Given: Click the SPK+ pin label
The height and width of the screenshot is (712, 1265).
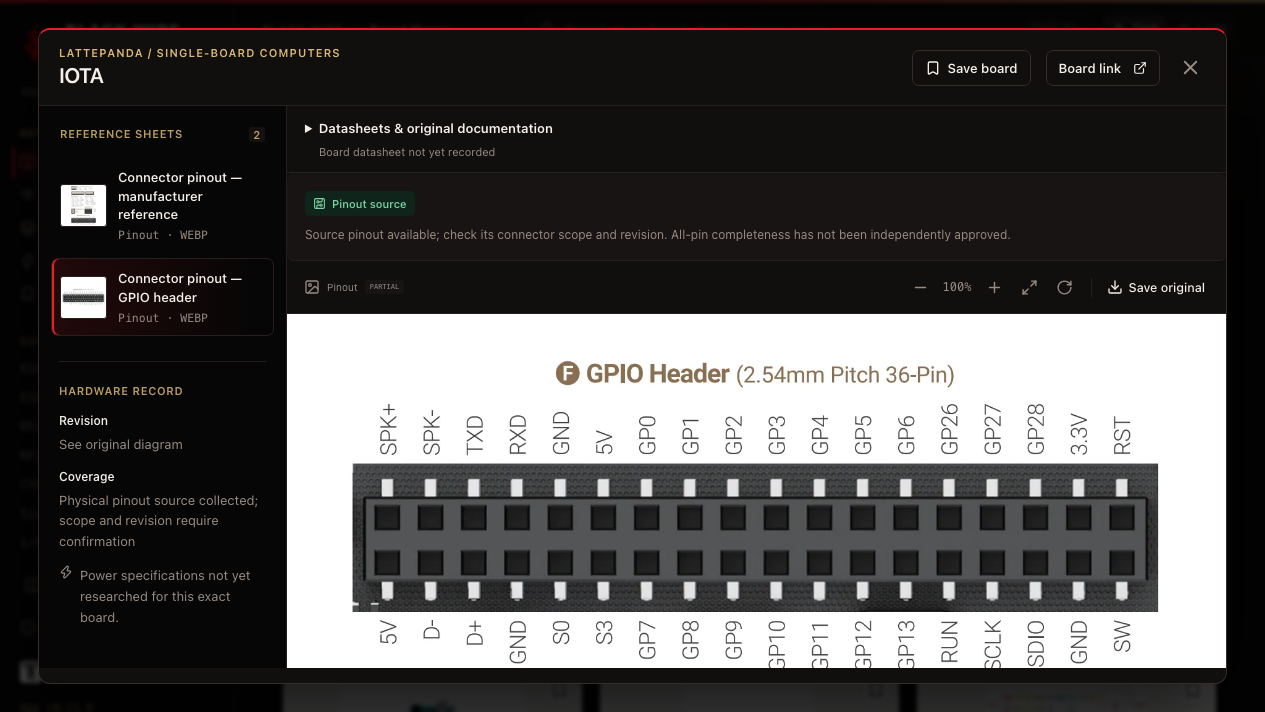Looking at the screenshot, I should coord(388,430).
